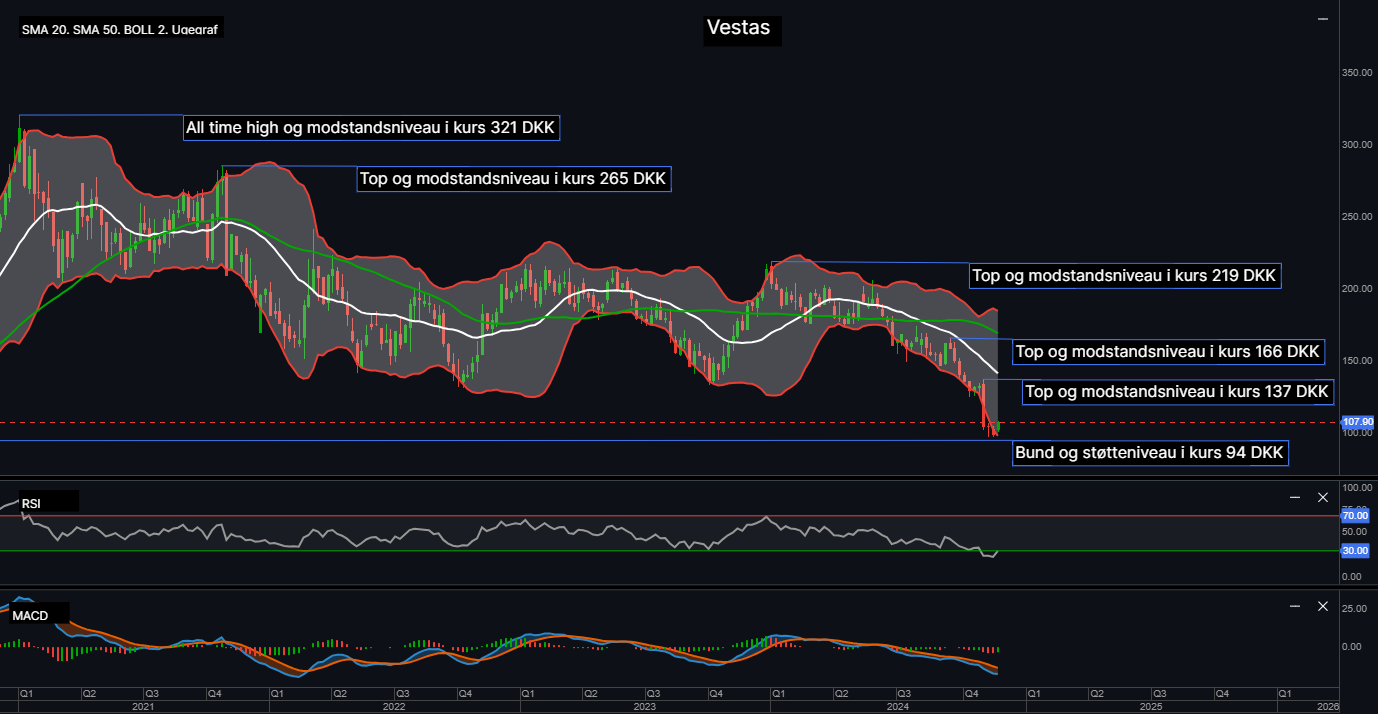Click the 200.00 price axis value
The width and height of the screenshot is (1378, 714).
click(x=1357, y=289)
